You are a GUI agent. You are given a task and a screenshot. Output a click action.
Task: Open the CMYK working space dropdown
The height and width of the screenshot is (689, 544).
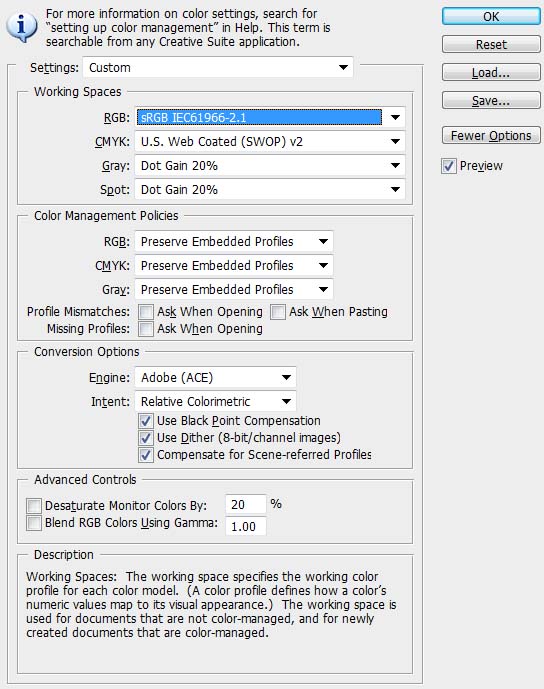click(x=270, y=141)
